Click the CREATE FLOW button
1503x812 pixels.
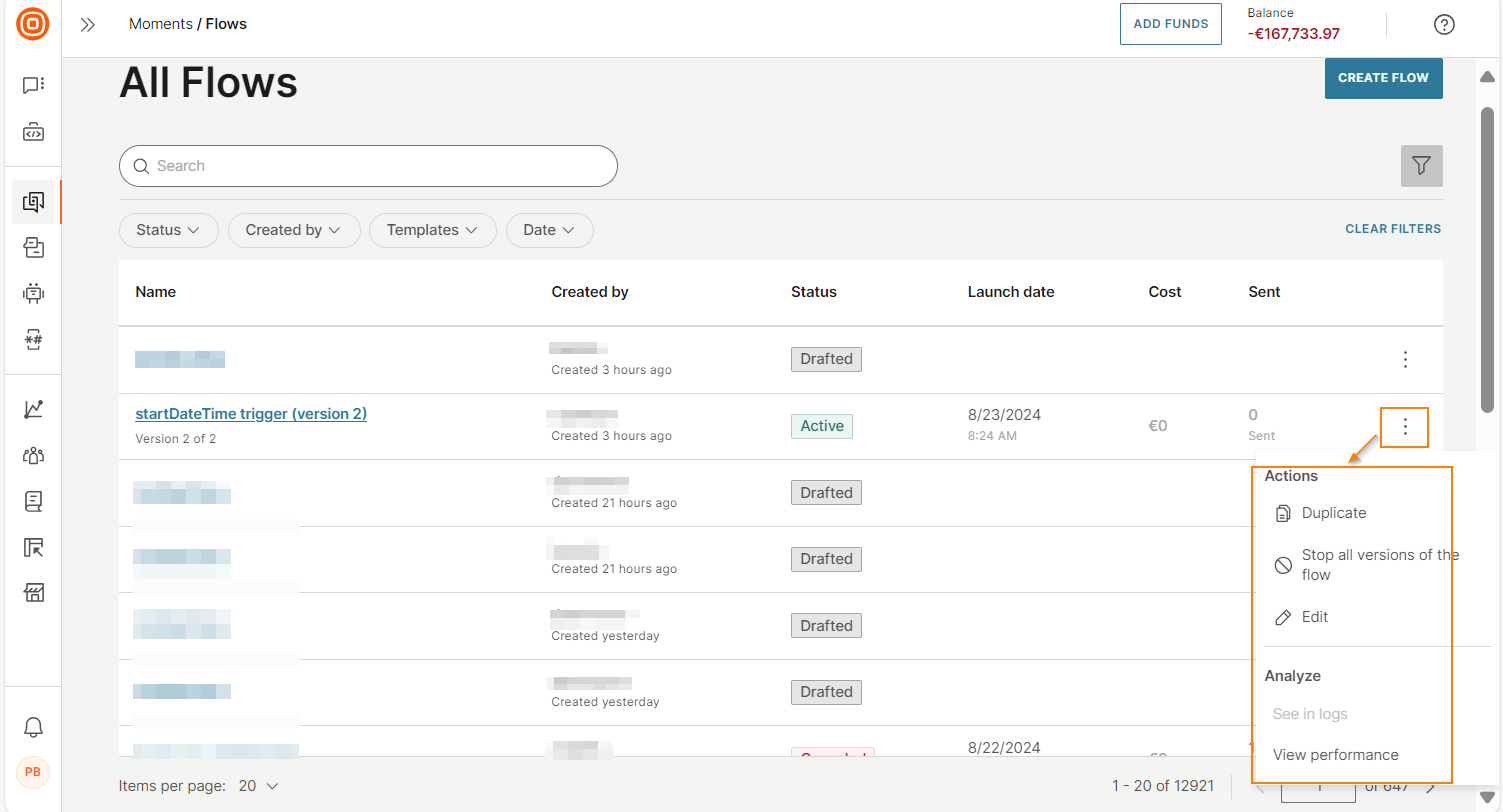click(1383, 78)
